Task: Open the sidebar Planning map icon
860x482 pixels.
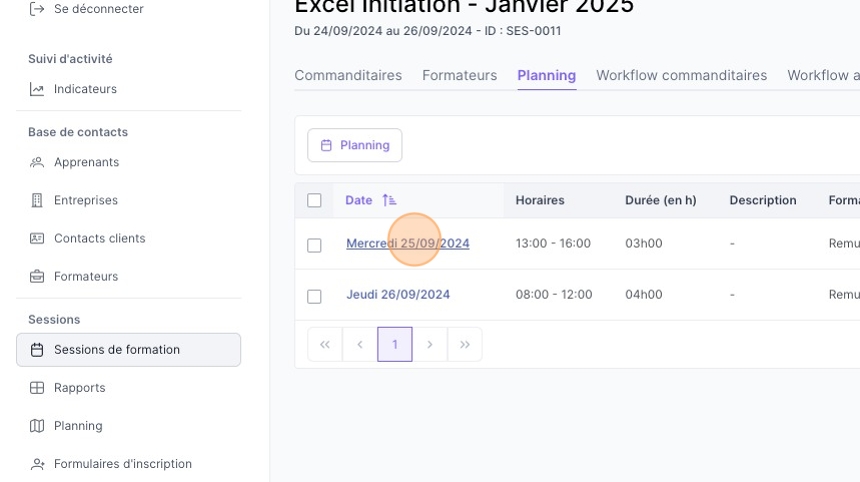Action: tap(37, 426)
